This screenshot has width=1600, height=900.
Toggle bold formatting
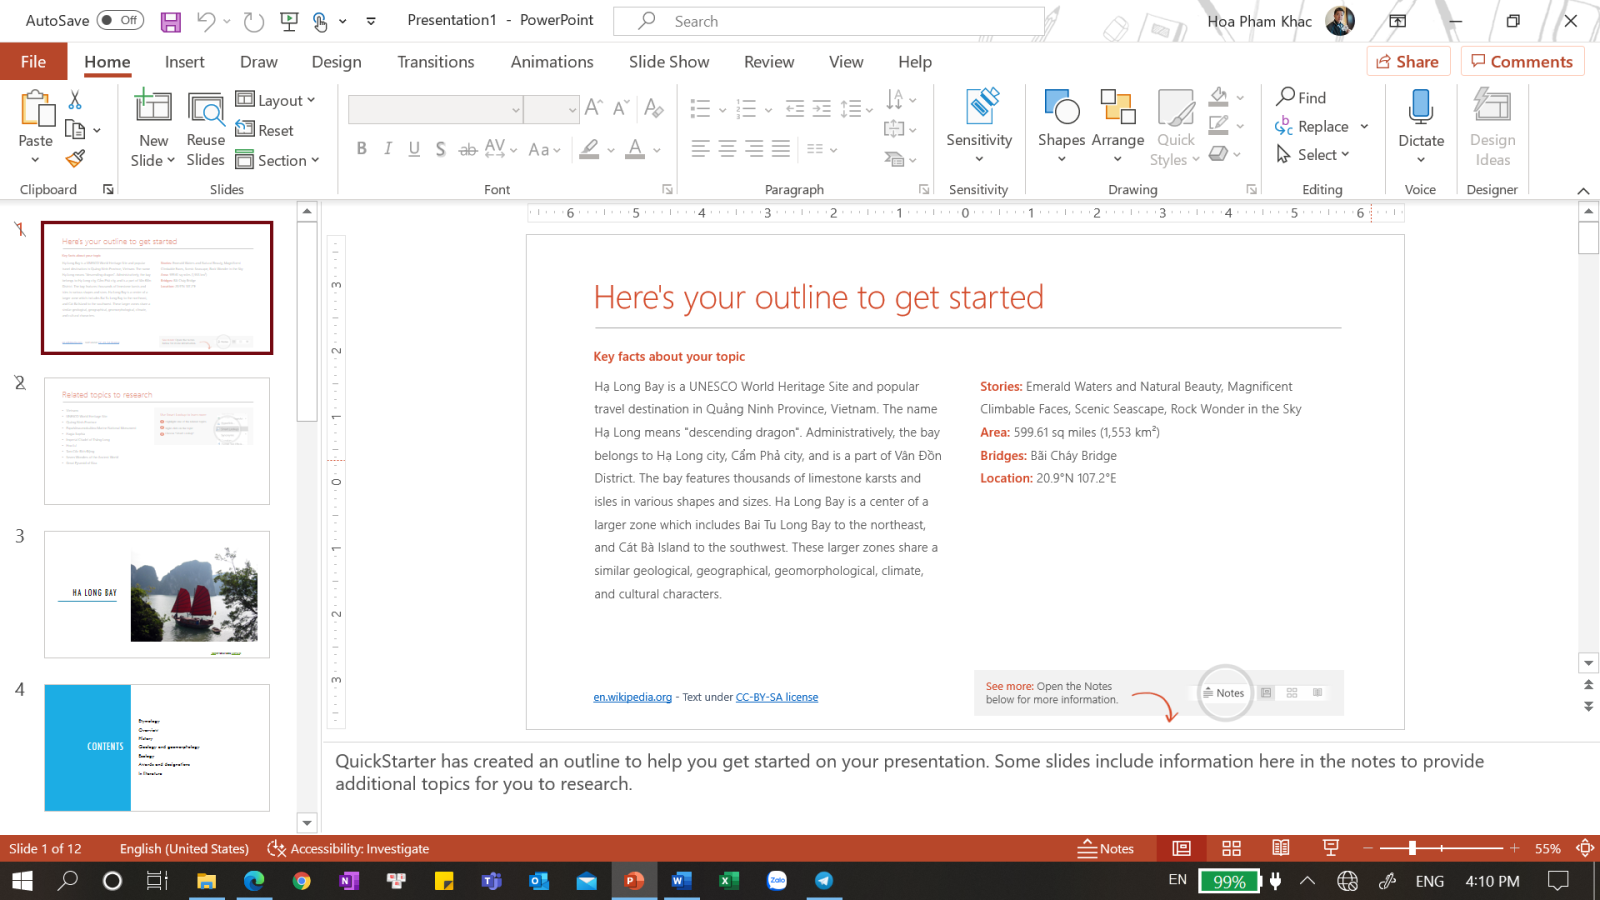[362, 148]
